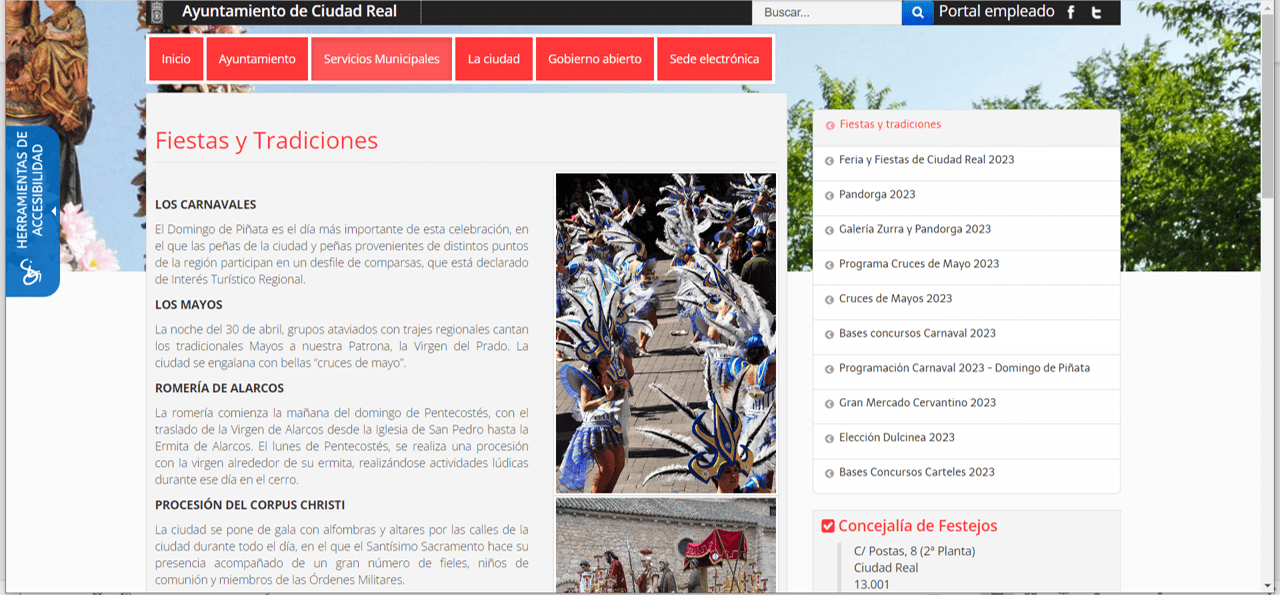Focus the Buscar search field

pyautogui.click(x=827, y=13)
